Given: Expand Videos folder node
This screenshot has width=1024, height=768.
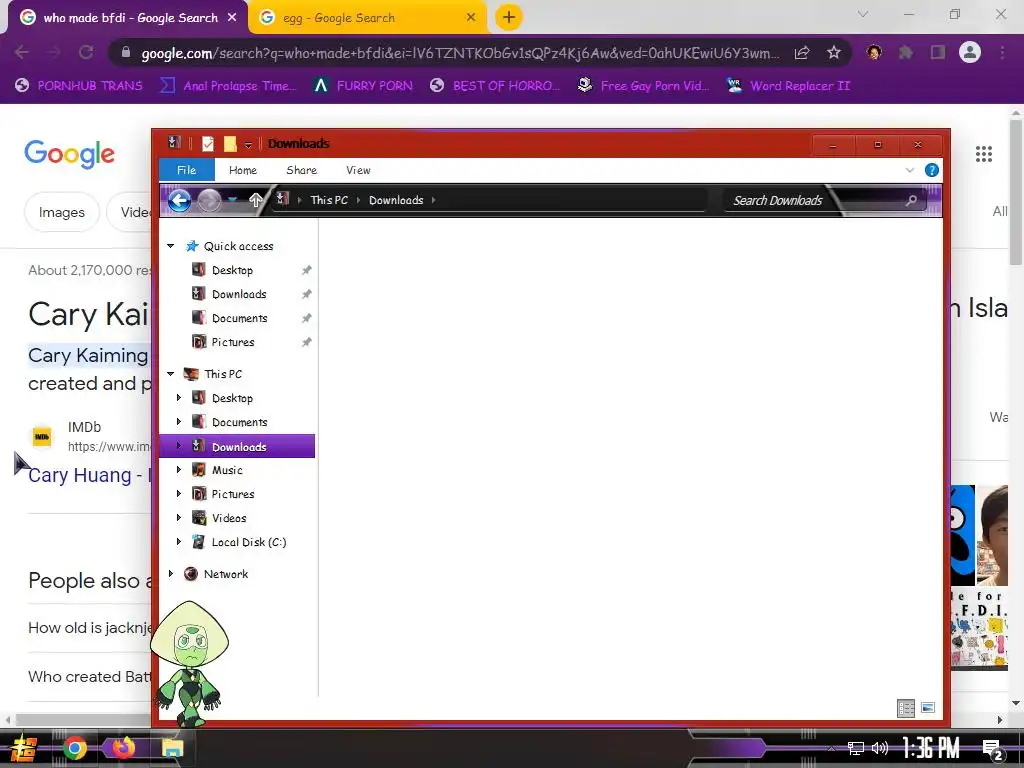Looking at the screenshot, I should 179,518.
